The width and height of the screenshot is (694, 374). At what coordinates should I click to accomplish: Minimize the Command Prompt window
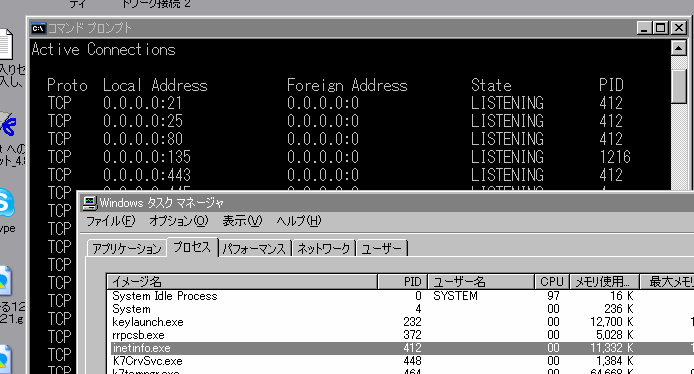[x=644, y=28]
